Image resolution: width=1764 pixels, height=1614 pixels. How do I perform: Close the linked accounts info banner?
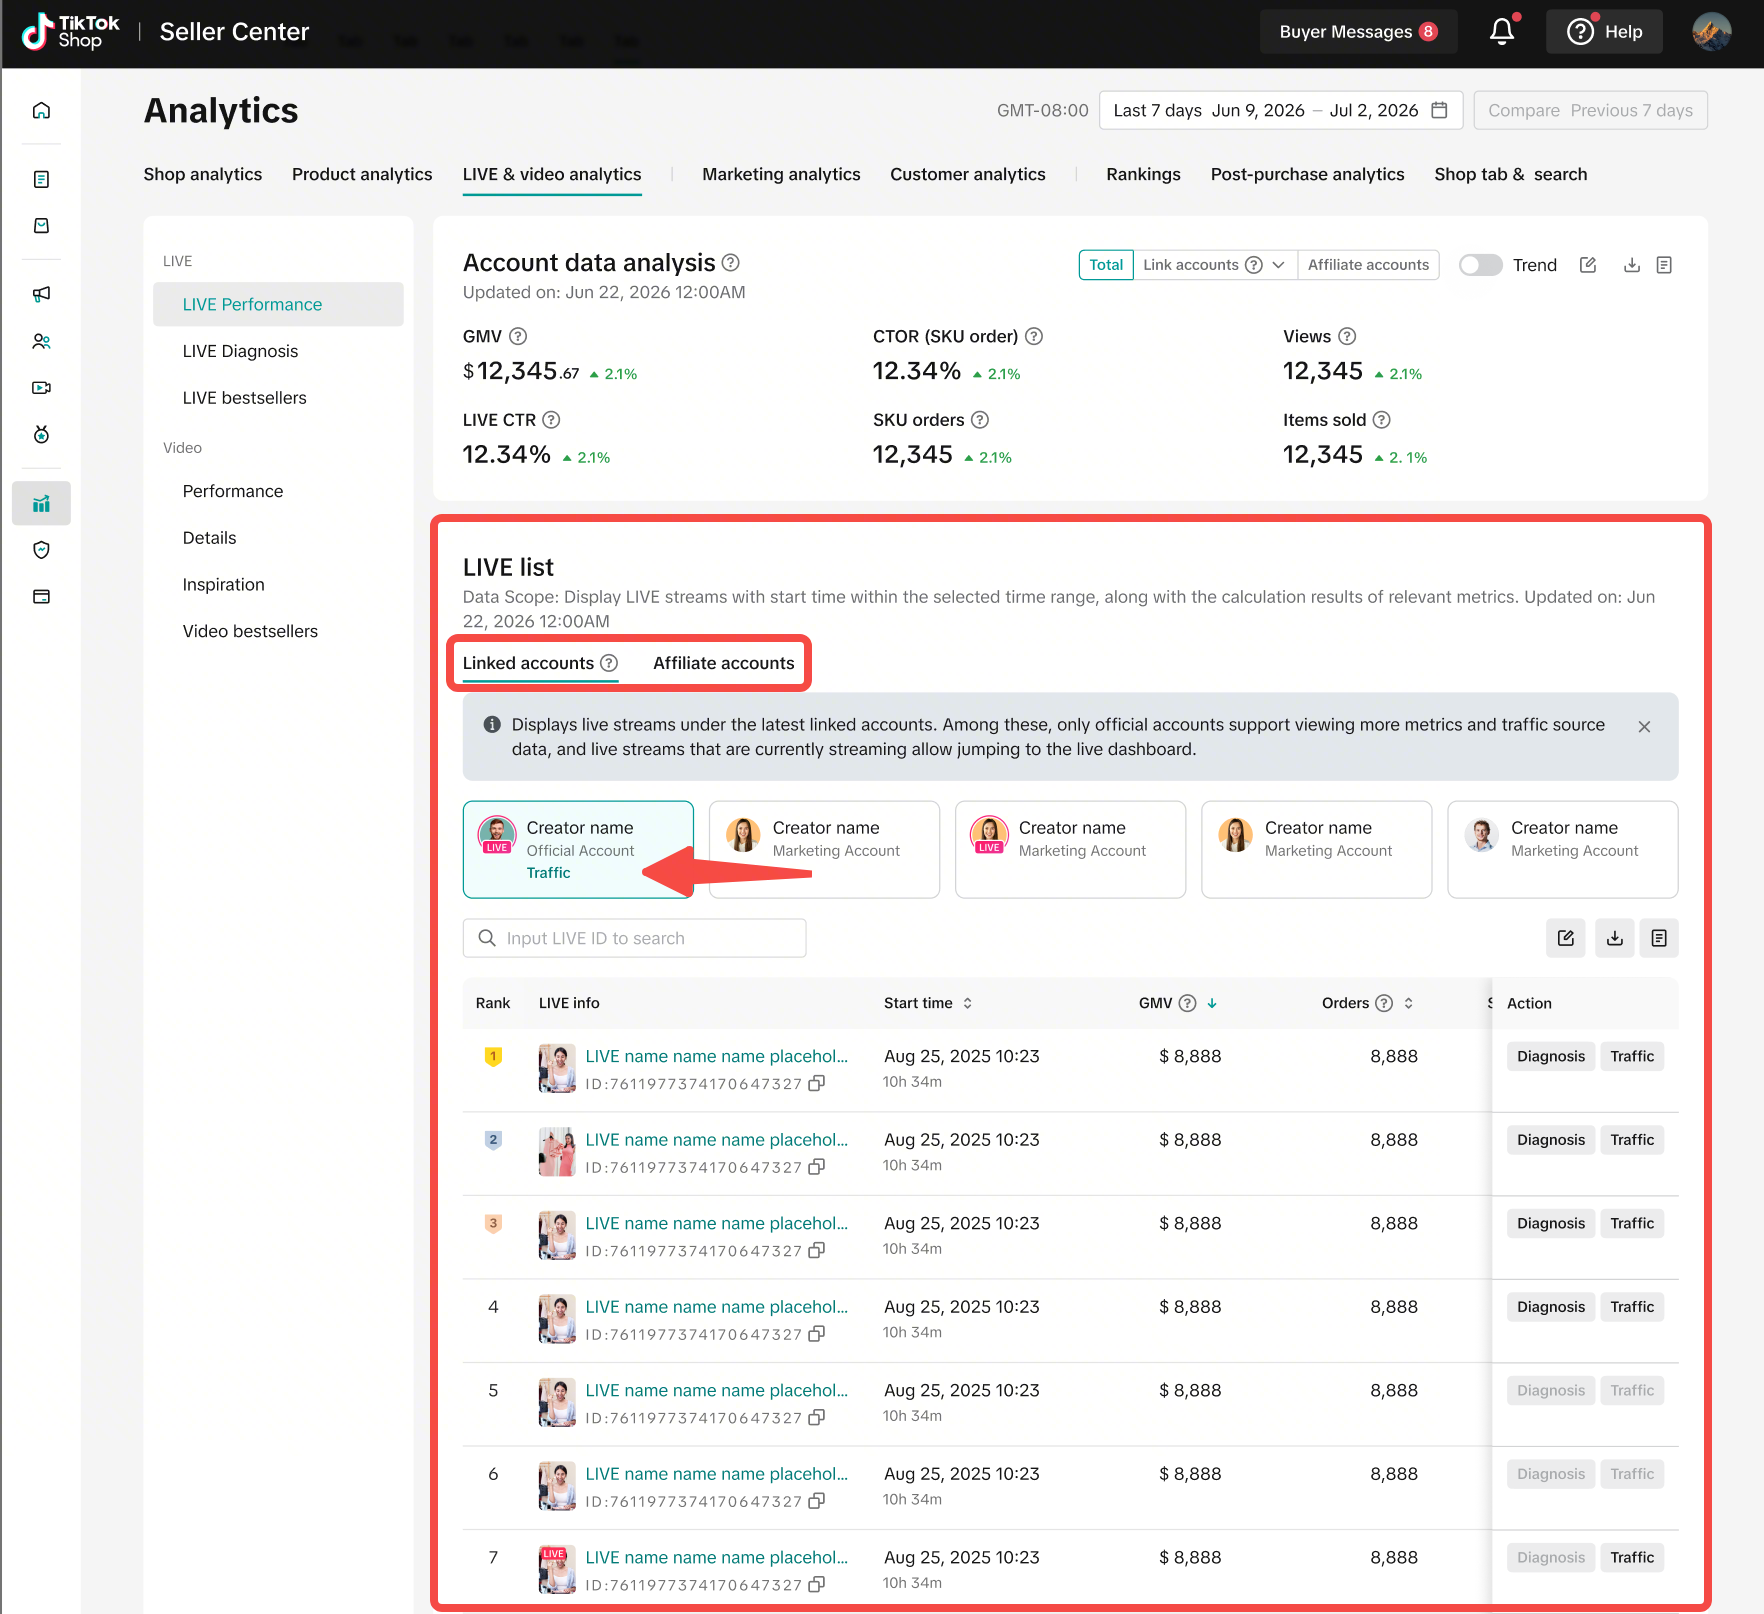(x=1644, y=727)
